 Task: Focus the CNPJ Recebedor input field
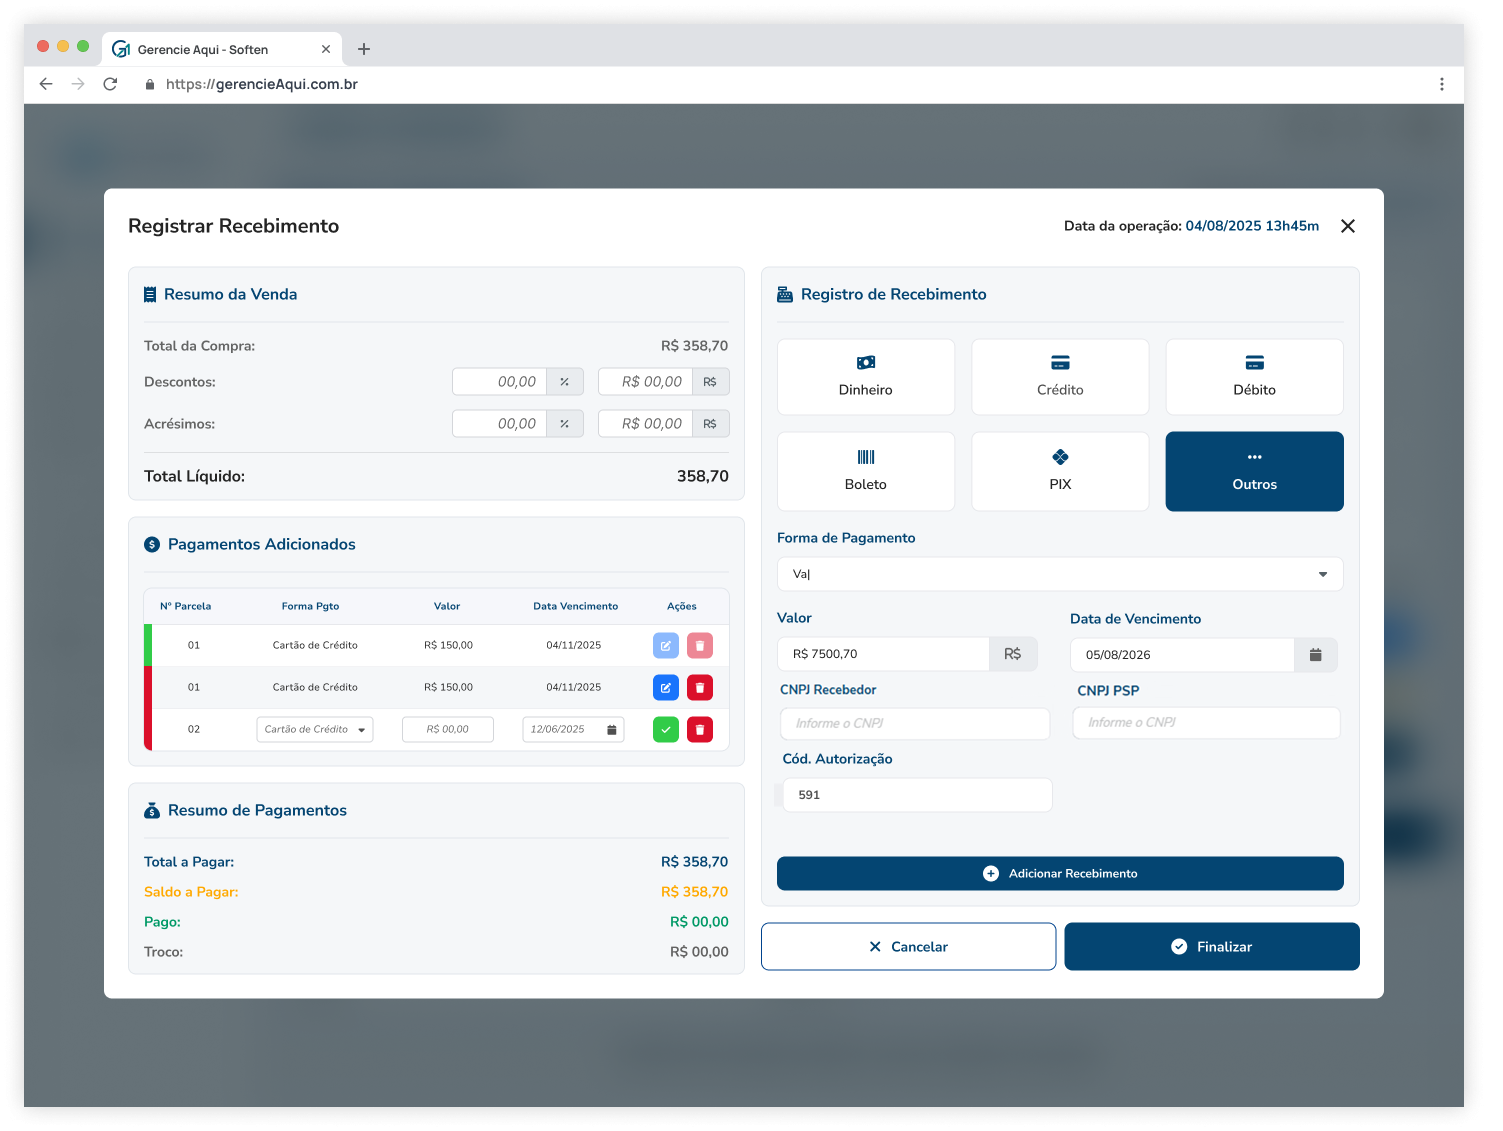(914, 723)
